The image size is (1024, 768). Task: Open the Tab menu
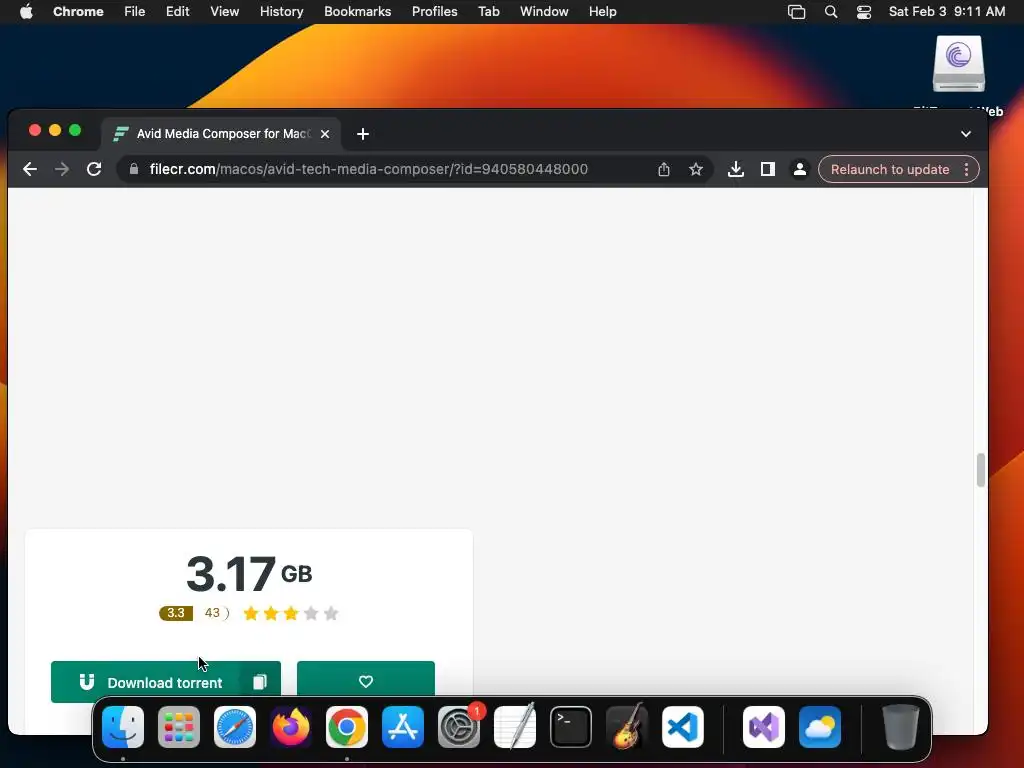[x=488, y=11]
